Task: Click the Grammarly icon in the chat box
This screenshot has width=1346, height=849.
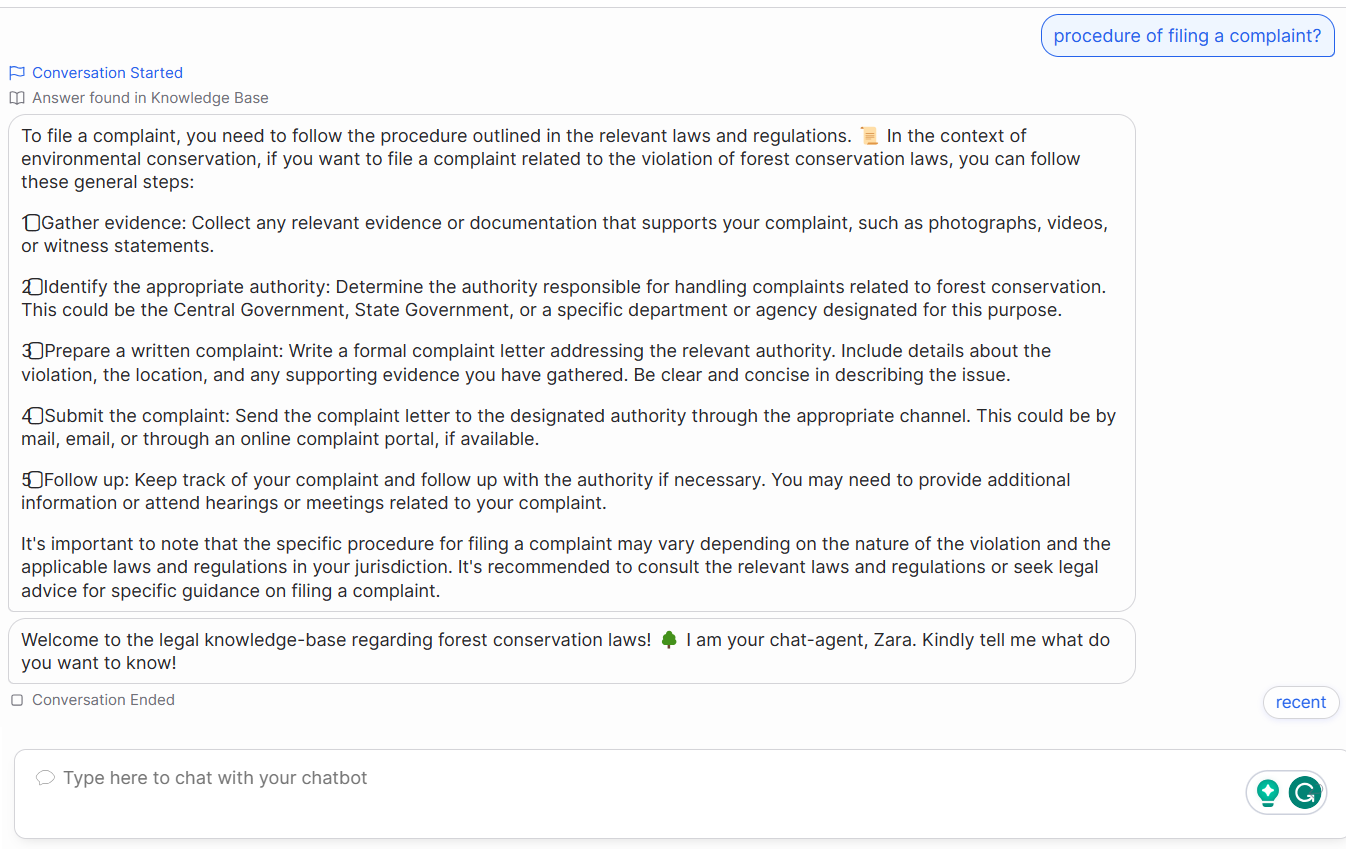Action: (1305, 792)
